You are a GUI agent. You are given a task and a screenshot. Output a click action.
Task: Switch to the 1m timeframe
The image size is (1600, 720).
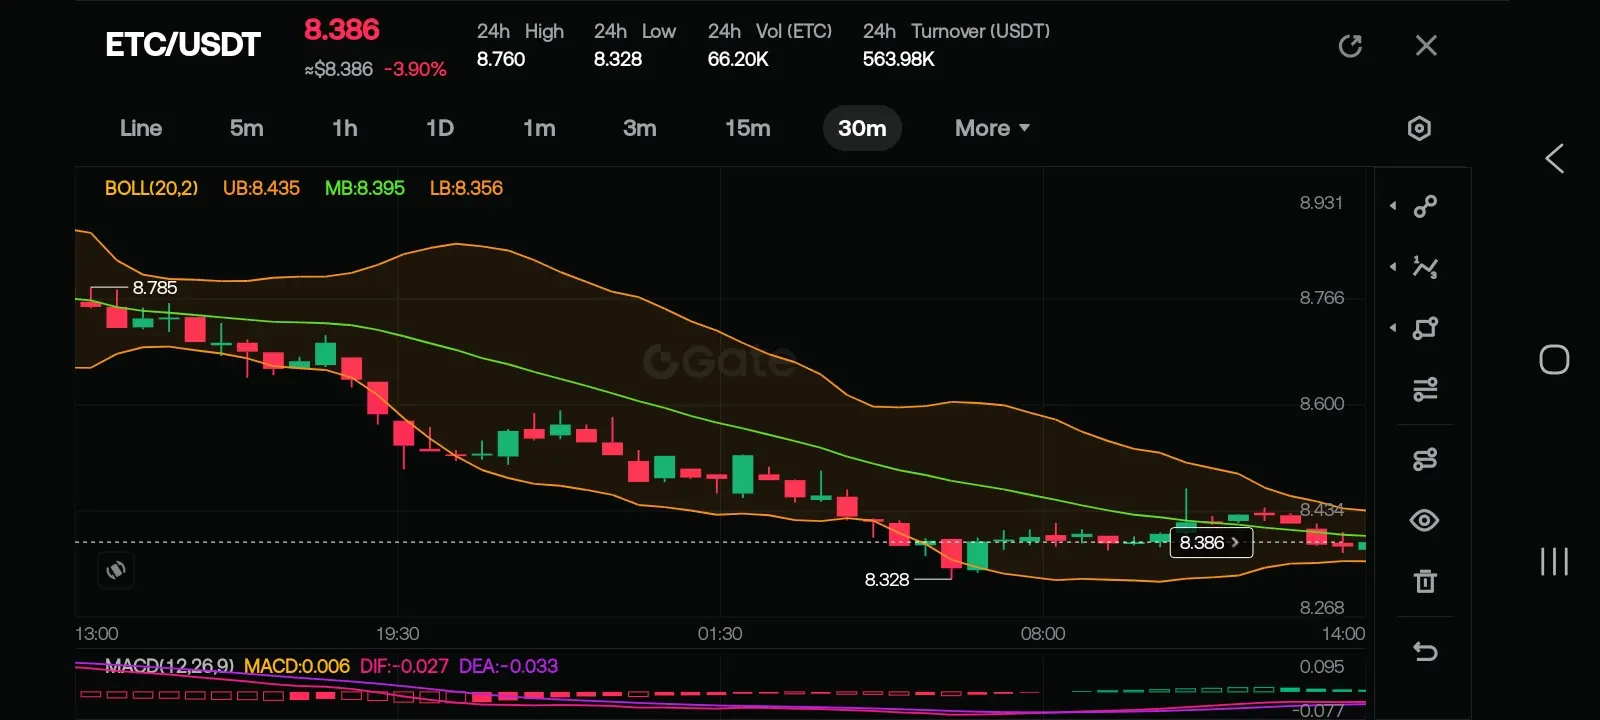[539, 128]
